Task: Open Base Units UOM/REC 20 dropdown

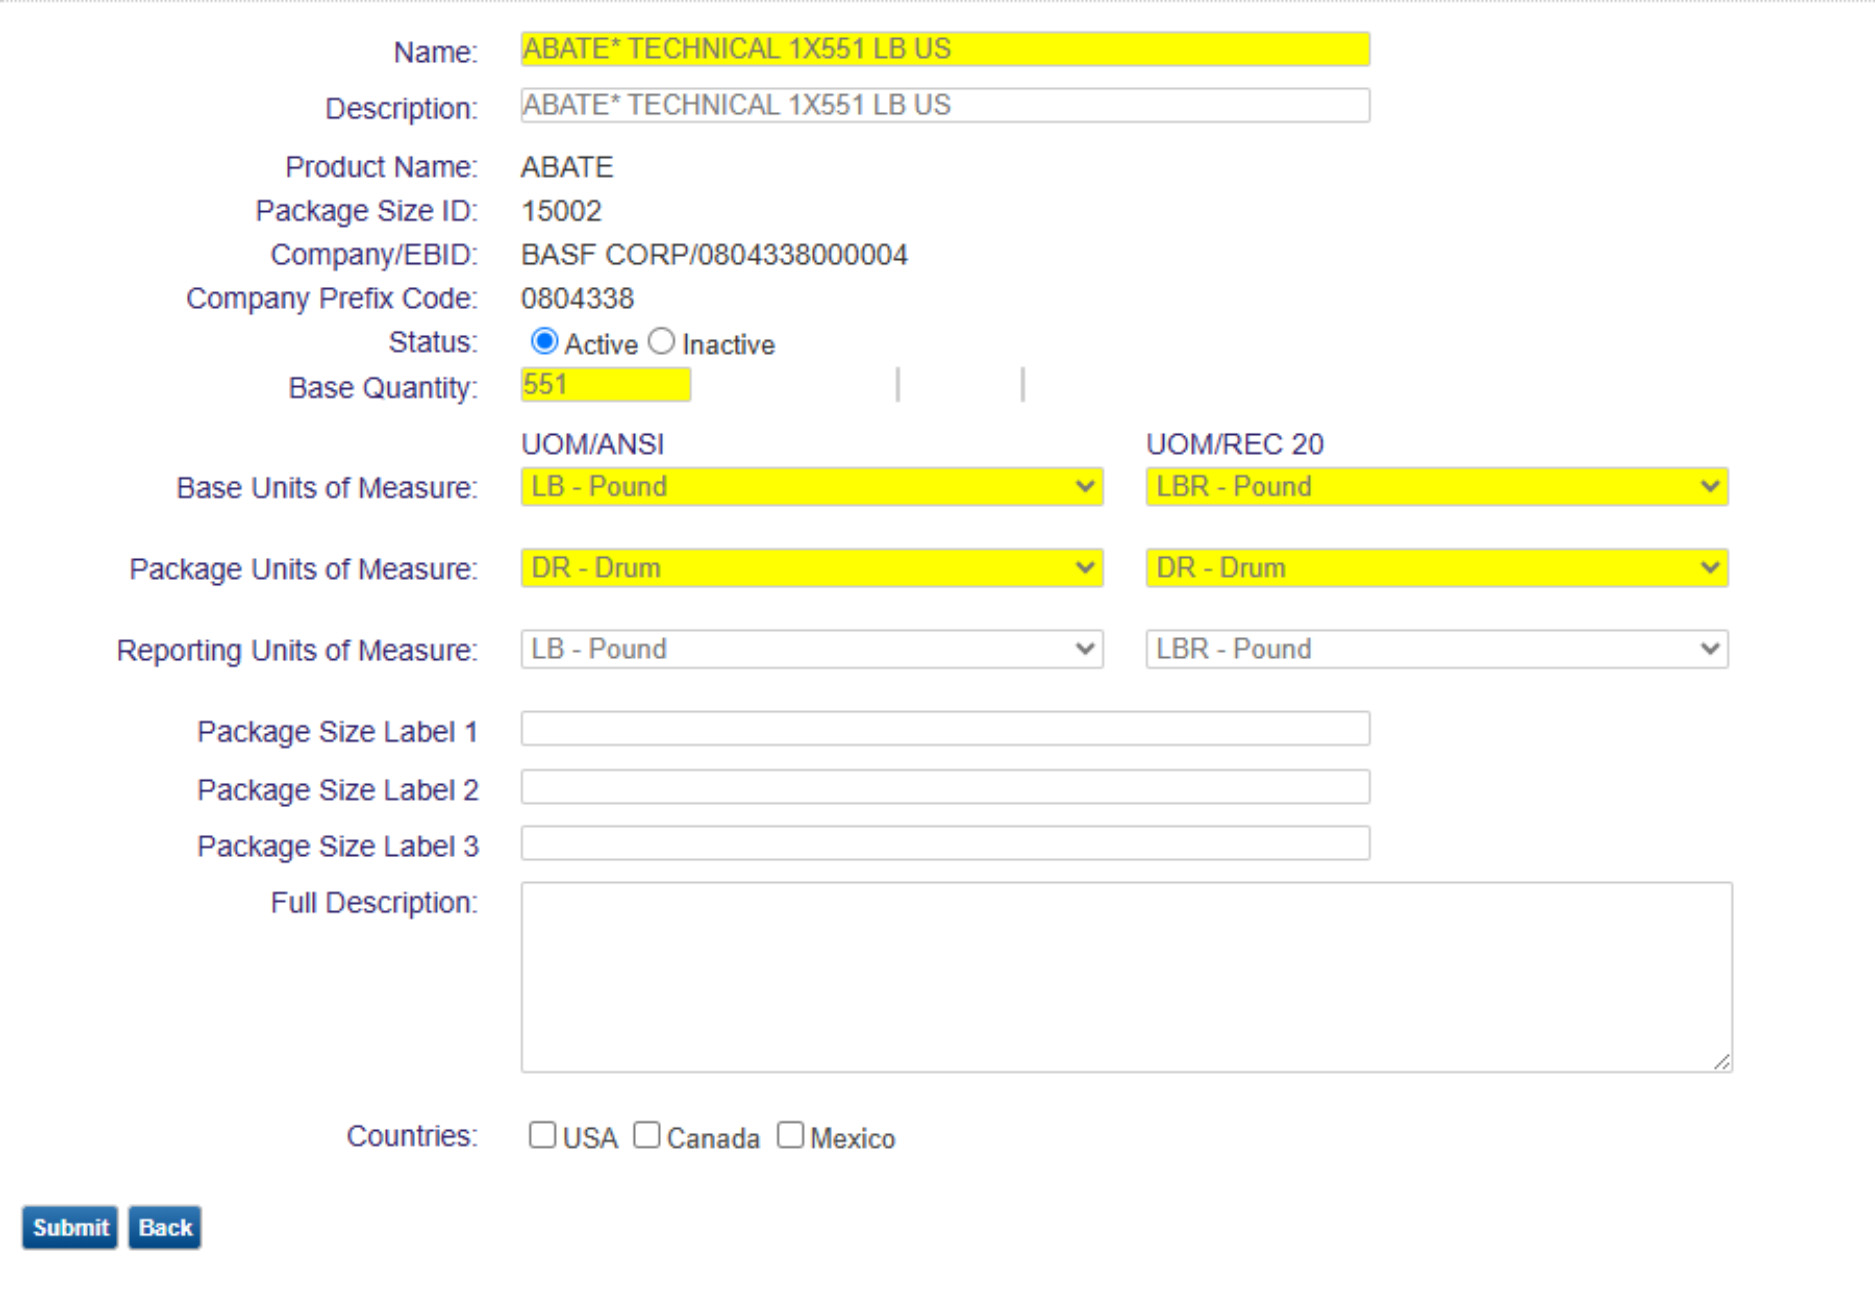Action: pos(1436,487)
